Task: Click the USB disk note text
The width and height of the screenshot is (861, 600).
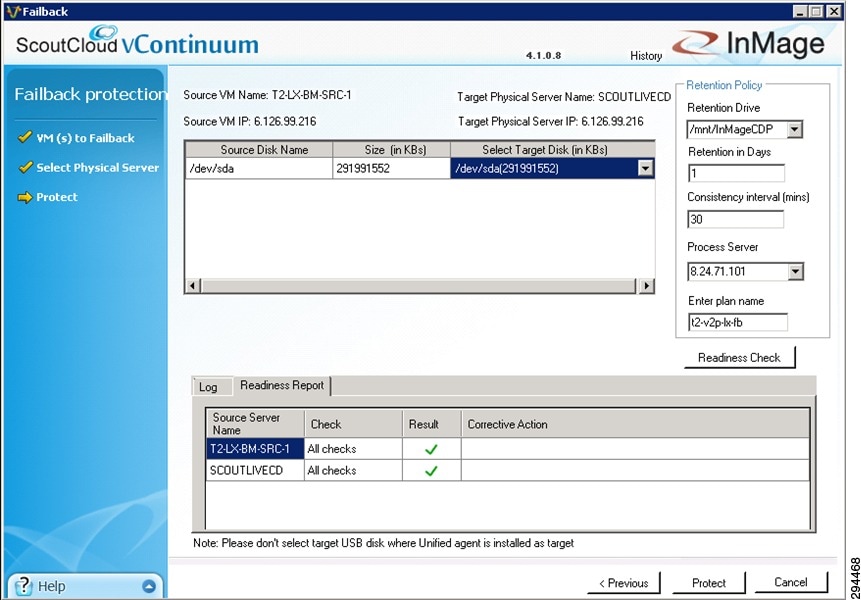Action: [x=383, y=543]
